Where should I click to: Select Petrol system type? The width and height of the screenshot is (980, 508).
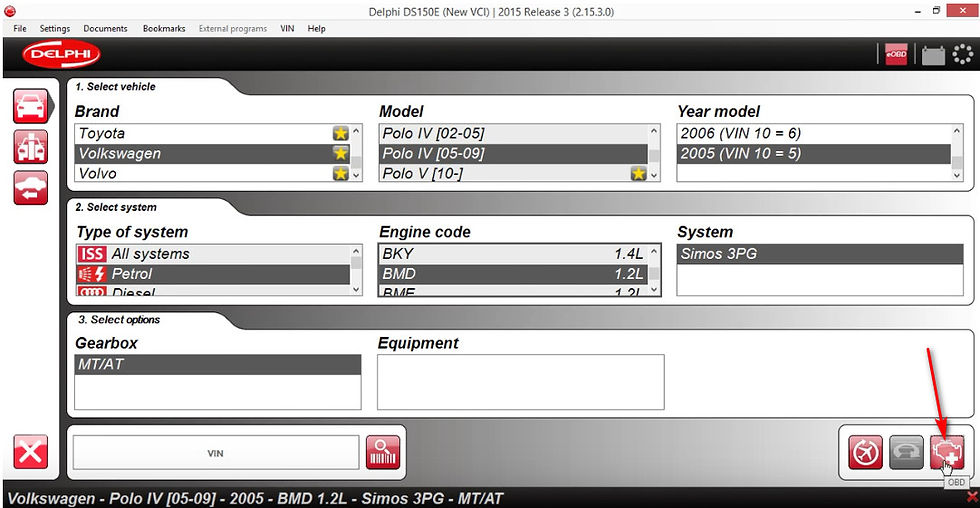[212, 274]
